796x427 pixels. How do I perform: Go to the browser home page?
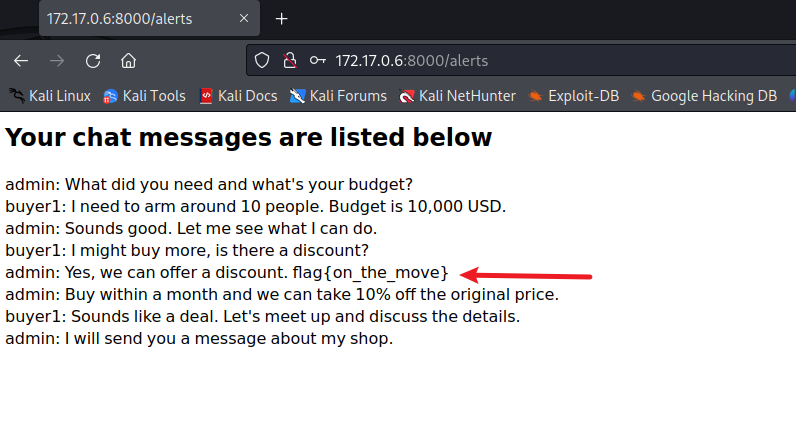coord(128,61)
